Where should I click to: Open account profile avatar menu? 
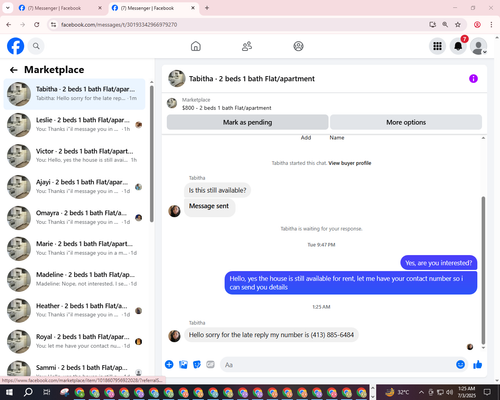pos(479,46)
